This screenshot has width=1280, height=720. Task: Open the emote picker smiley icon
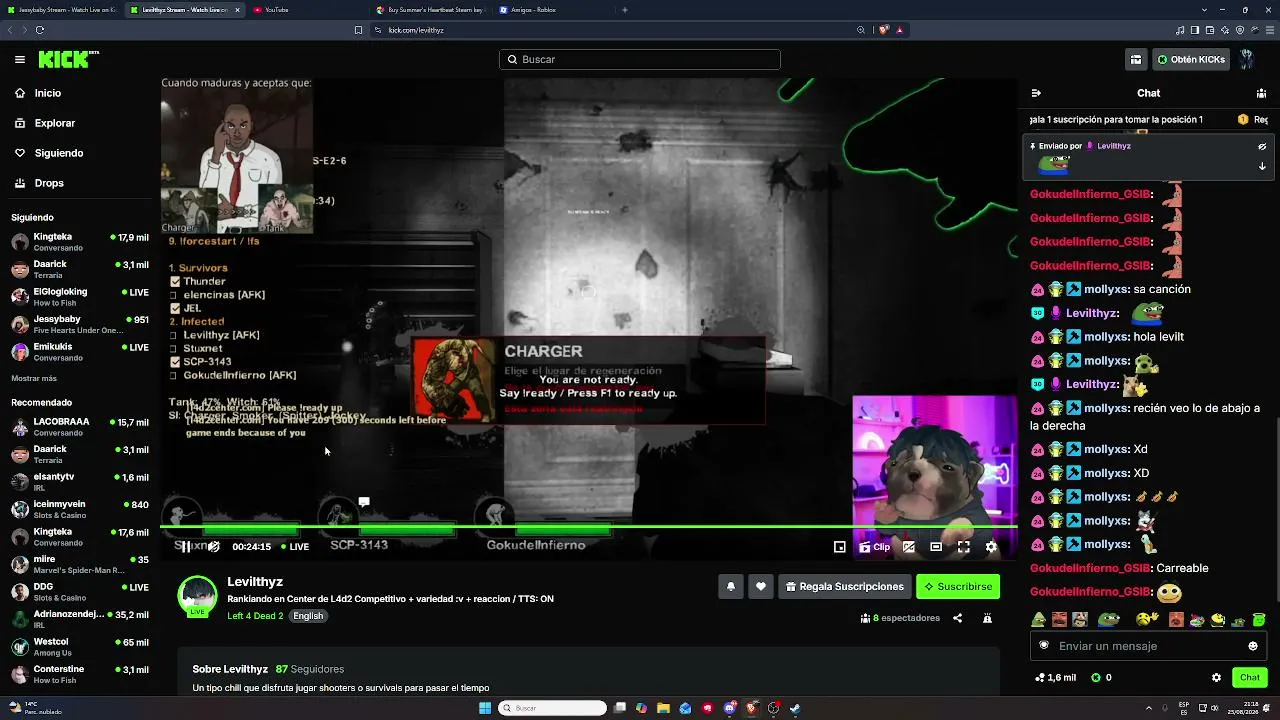[1252, 646]
